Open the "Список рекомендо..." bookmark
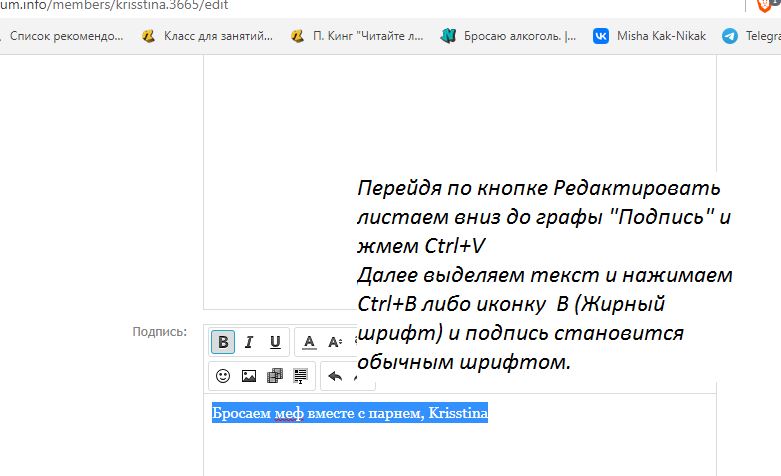 click(66, 36)
